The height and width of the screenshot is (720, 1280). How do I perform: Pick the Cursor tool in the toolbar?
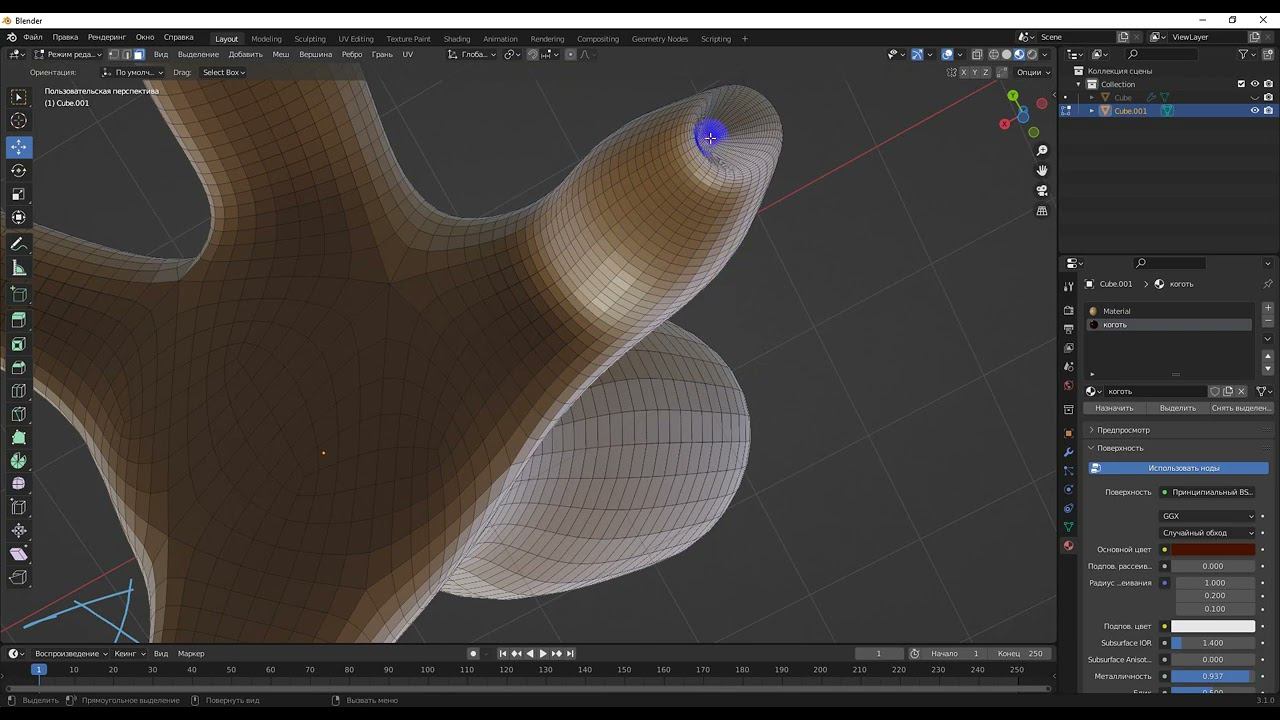[x=19, y=121]
